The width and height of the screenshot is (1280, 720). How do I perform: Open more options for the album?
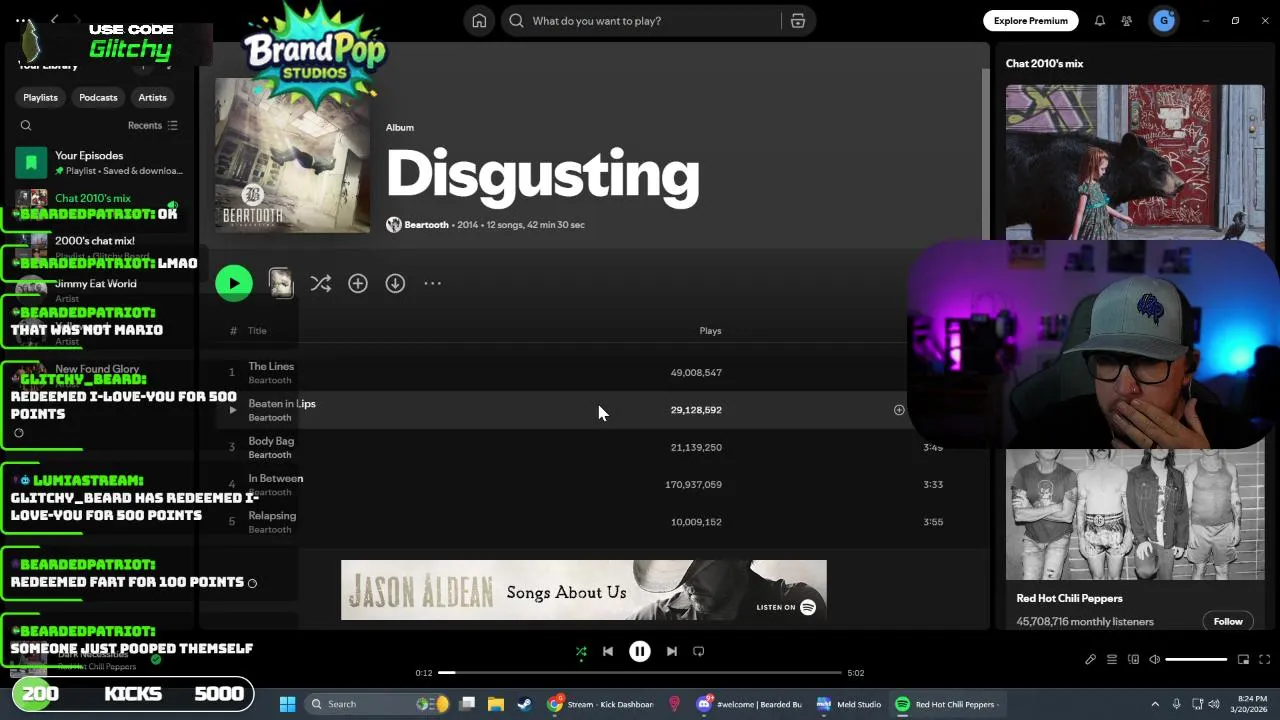click(x=432, y=284)
